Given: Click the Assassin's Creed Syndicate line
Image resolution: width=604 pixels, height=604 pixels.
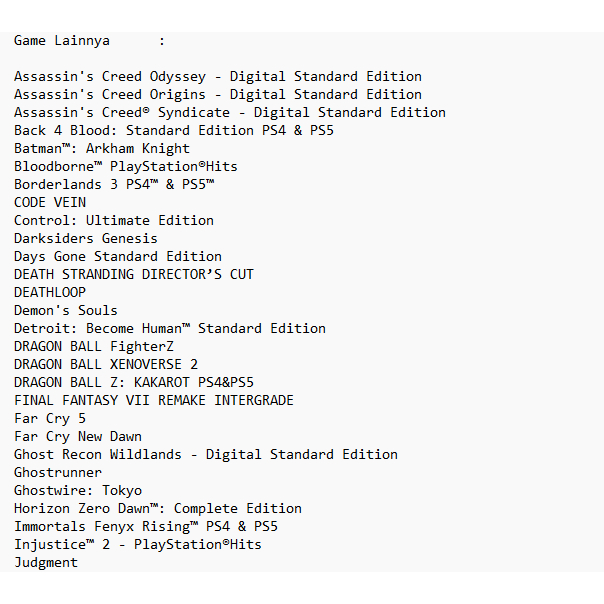Looking at the screenshot, I should 230,113.
